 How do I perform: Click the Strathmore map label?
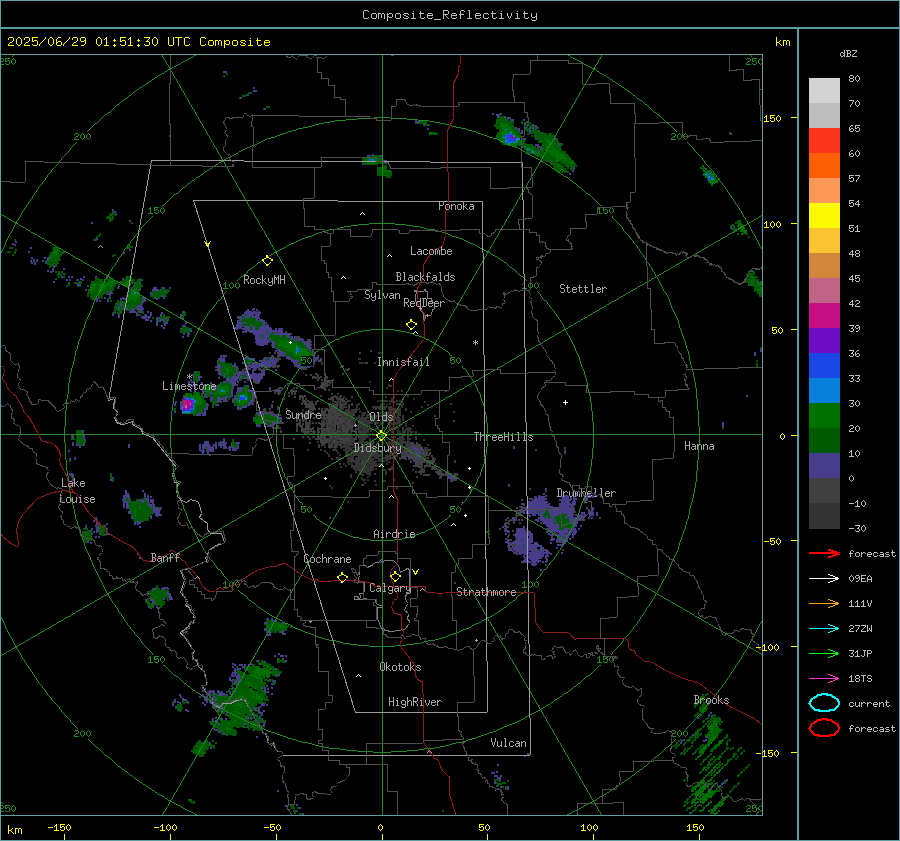pyautogui.click(x=486, y=592)
